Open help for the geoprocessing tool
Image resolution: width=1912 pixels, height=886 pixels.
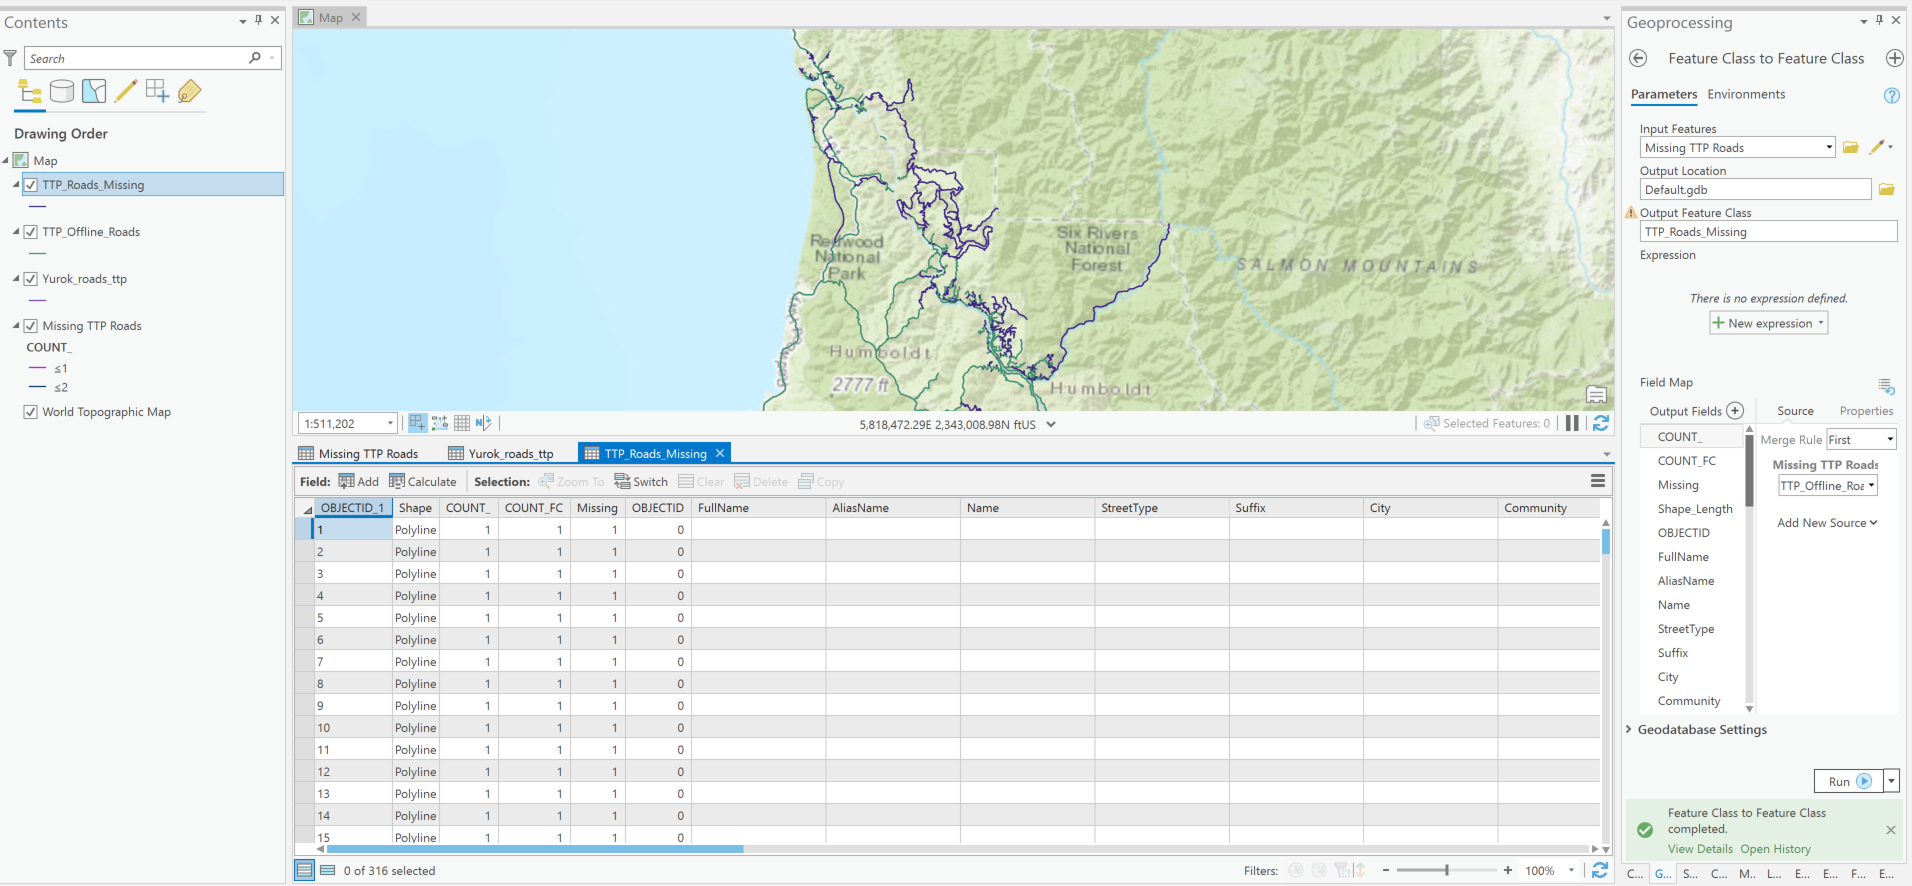pyautogui.click(x=1891, y=95)
